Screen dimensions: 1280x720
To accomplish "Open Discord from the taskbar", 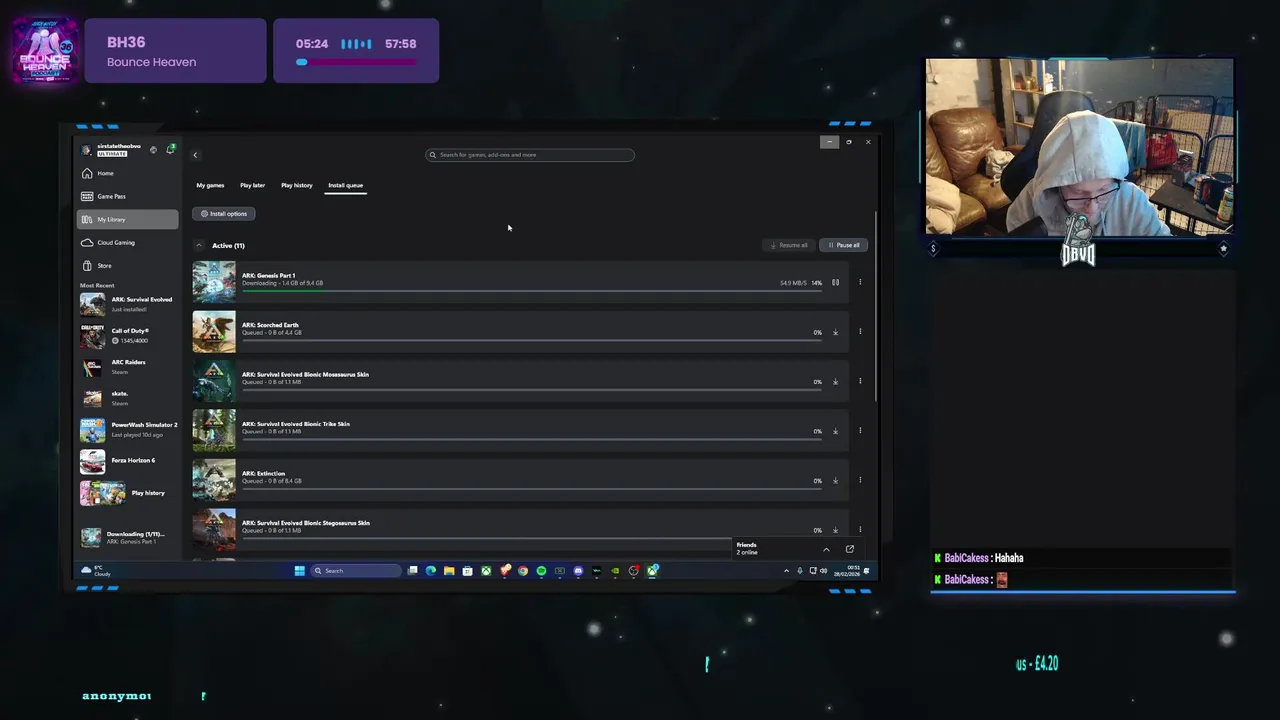I will [578, 571].
